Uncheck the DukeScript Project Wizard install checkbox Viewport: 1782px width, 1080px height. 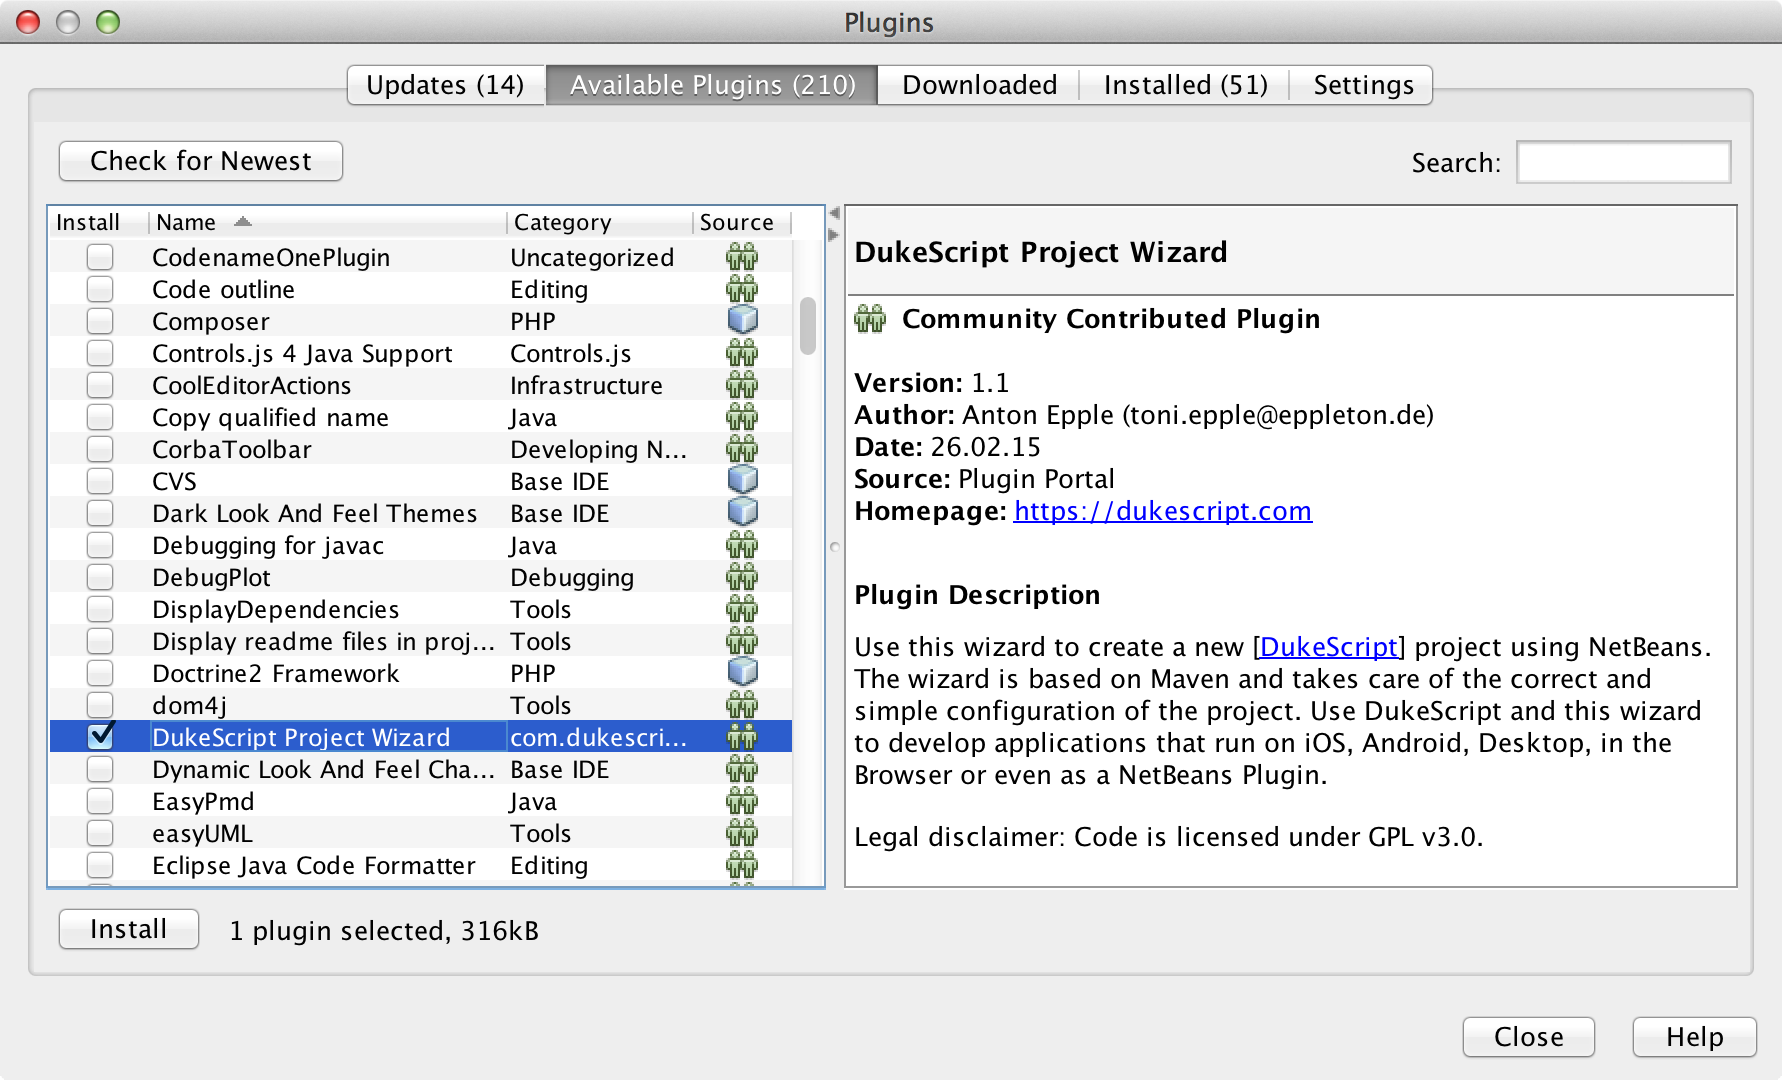(x=100, y=737)
